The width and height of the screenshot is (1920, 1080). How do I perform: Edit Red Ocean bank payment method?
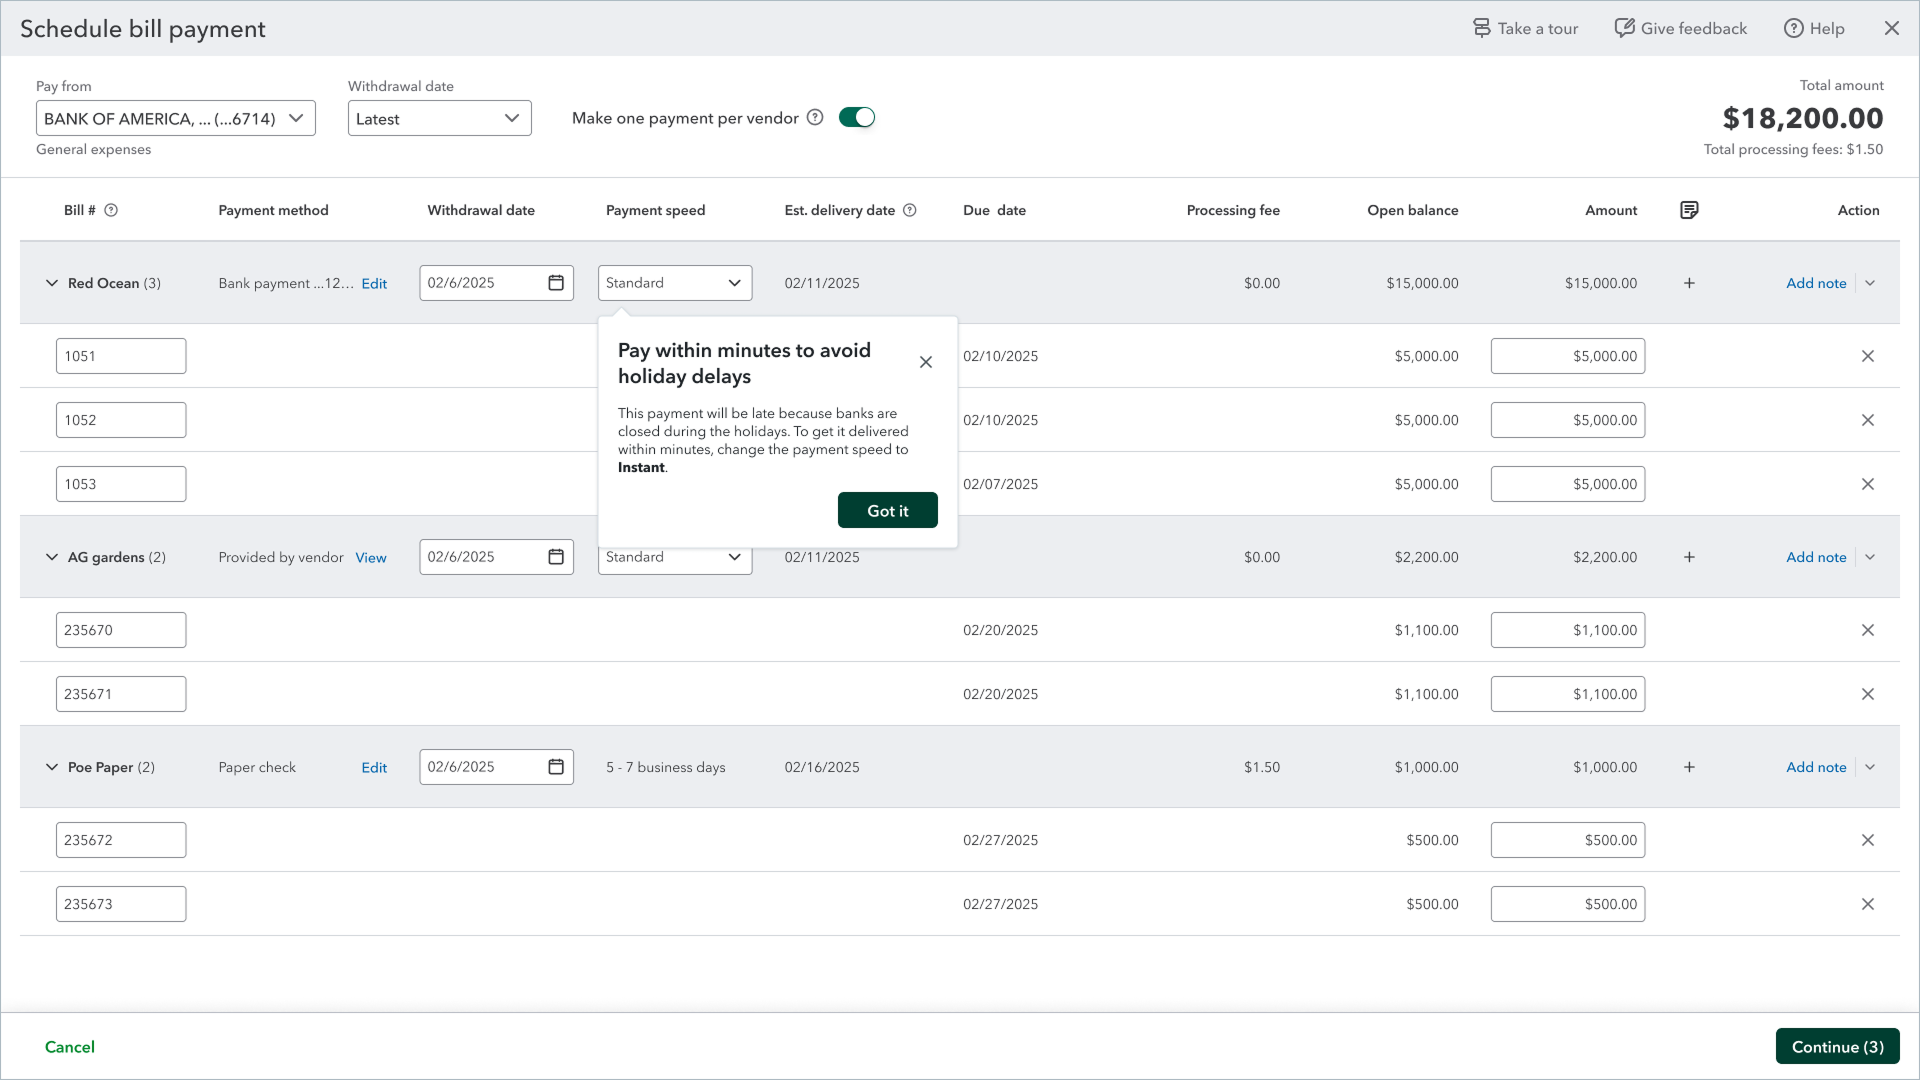[374, 283]
